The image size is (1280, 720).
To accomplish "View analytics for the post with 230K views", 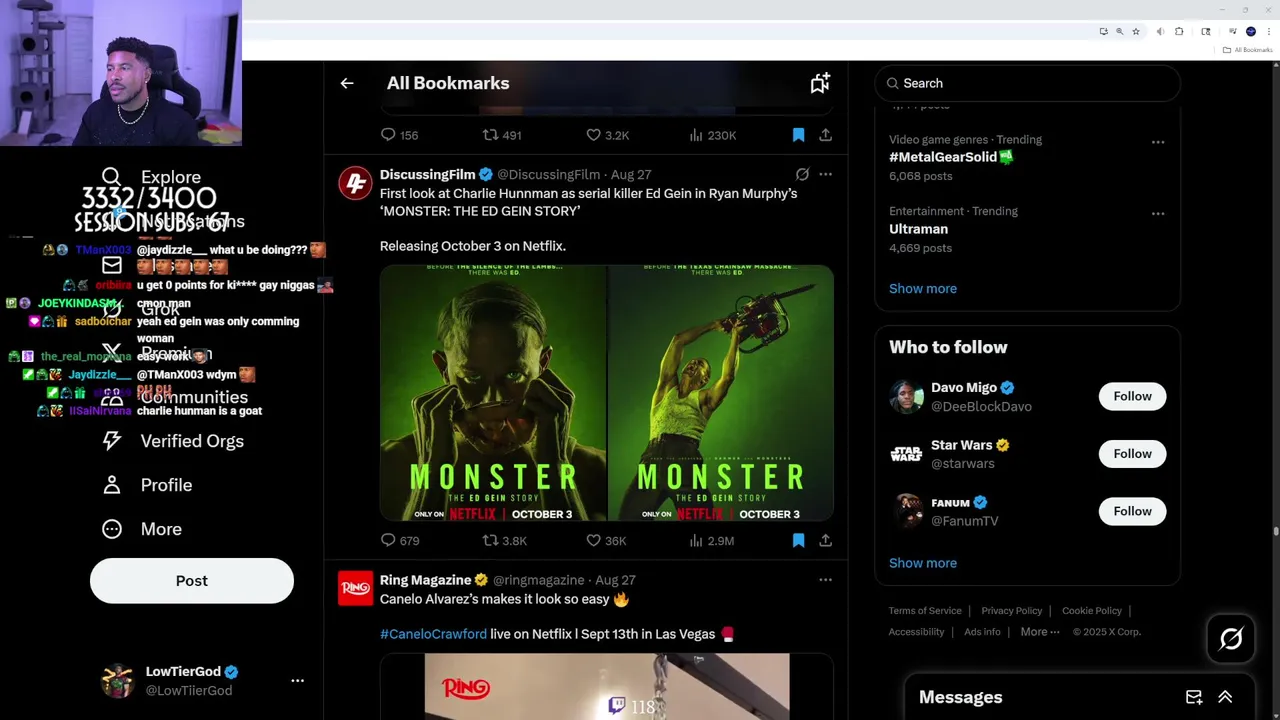I will [x=712, y=135].
